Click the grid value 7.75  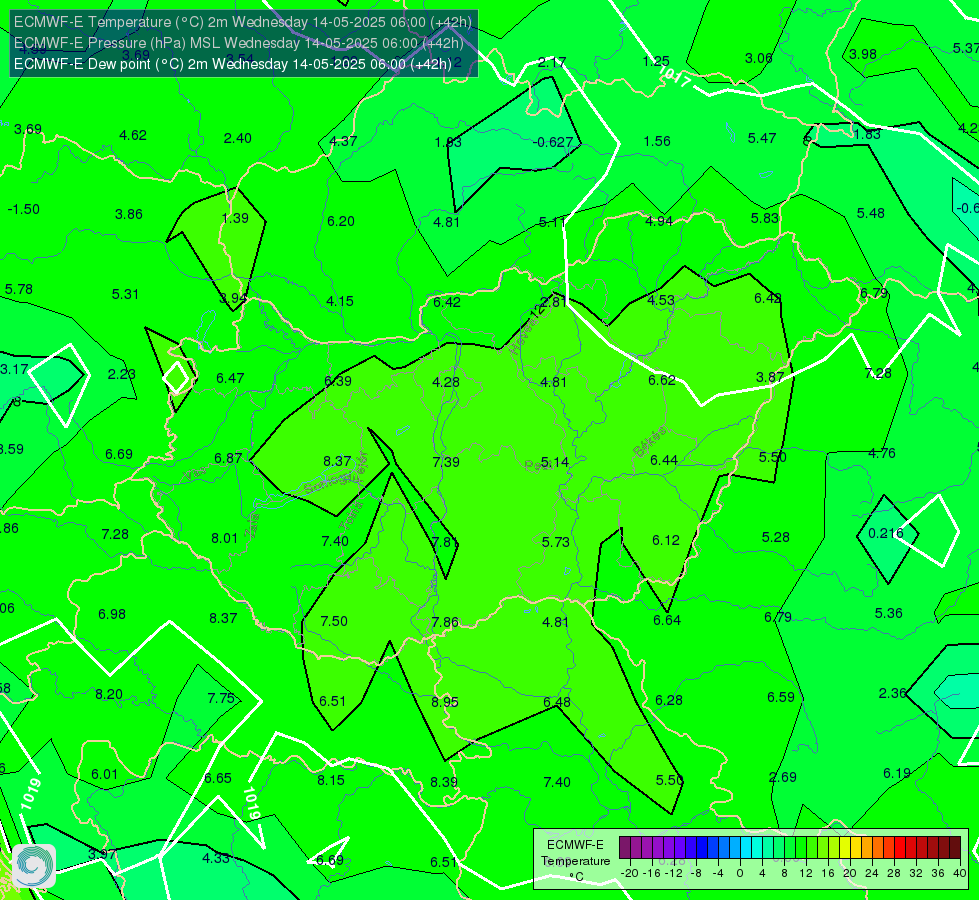[220, 698]
